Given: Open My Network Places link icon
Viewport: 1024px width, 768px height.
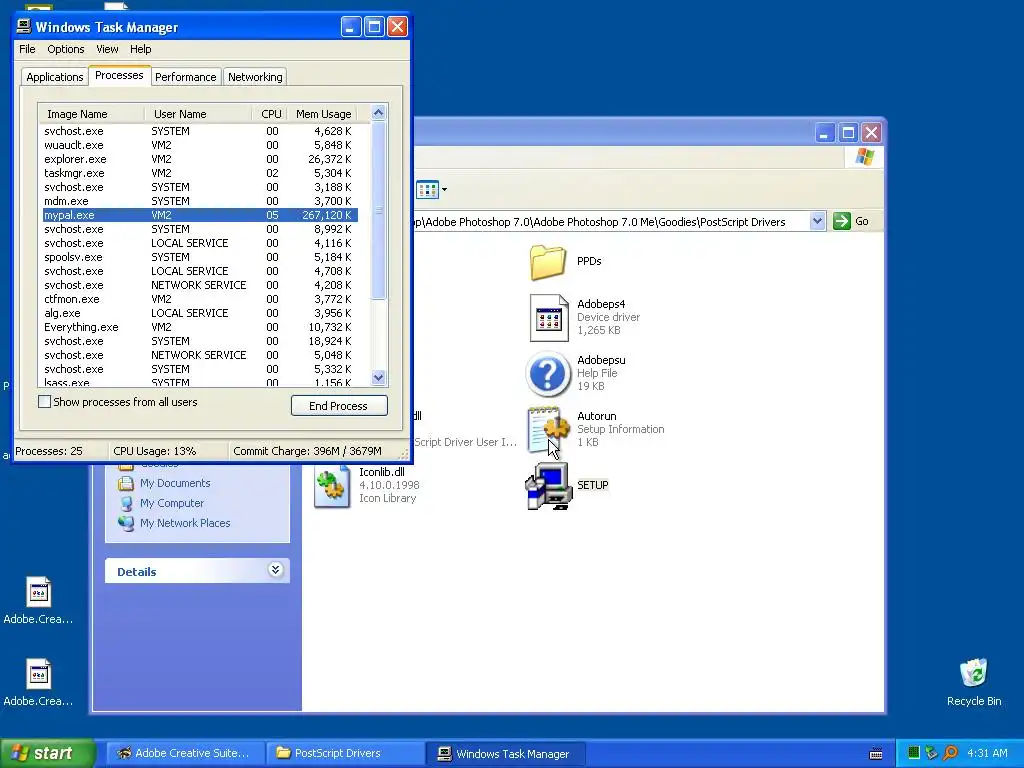Looking at the screenshot, I should (x=125, y=523).
